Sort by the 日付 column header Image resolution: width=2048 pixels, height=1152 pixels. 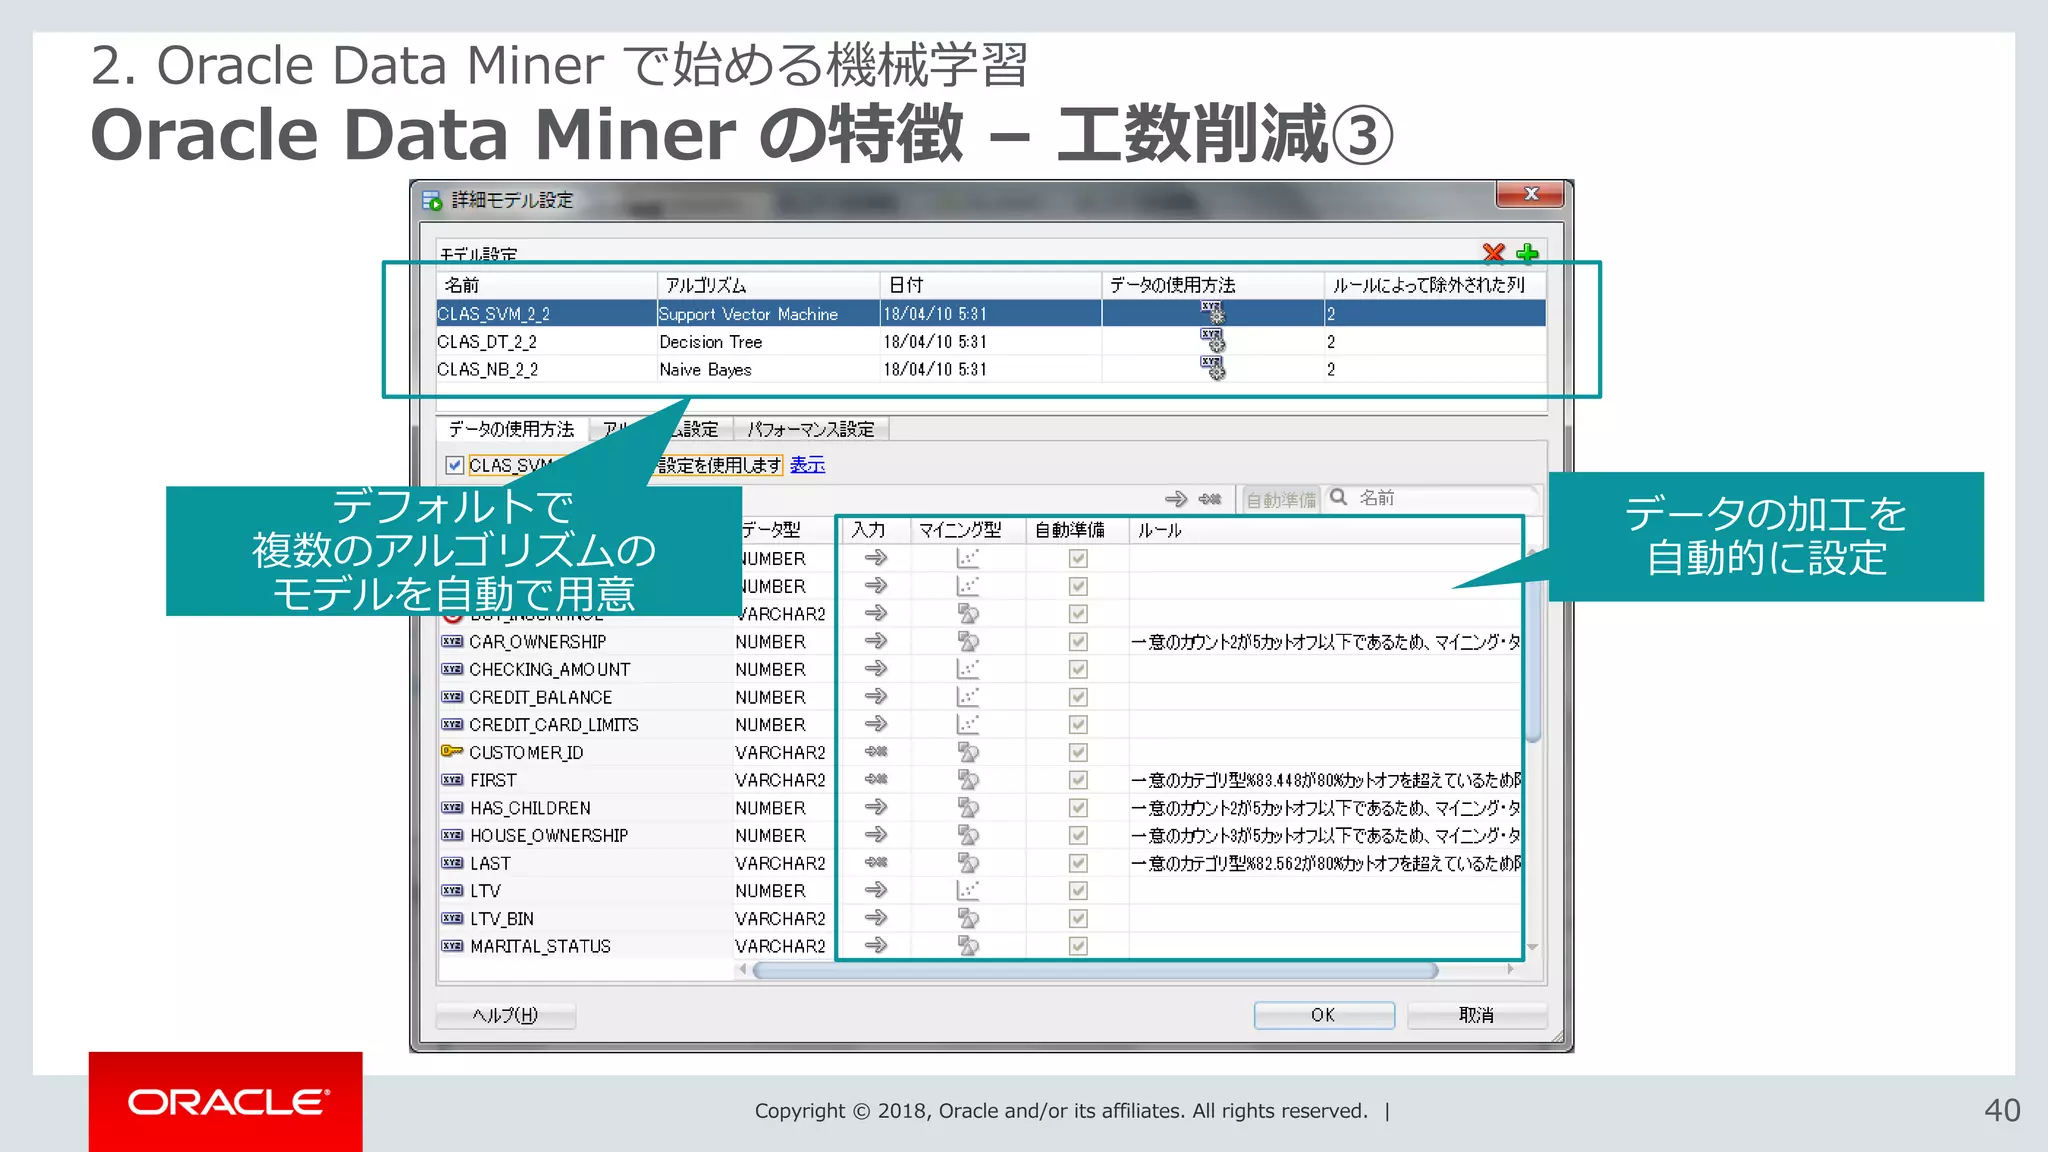click(991, 285)
